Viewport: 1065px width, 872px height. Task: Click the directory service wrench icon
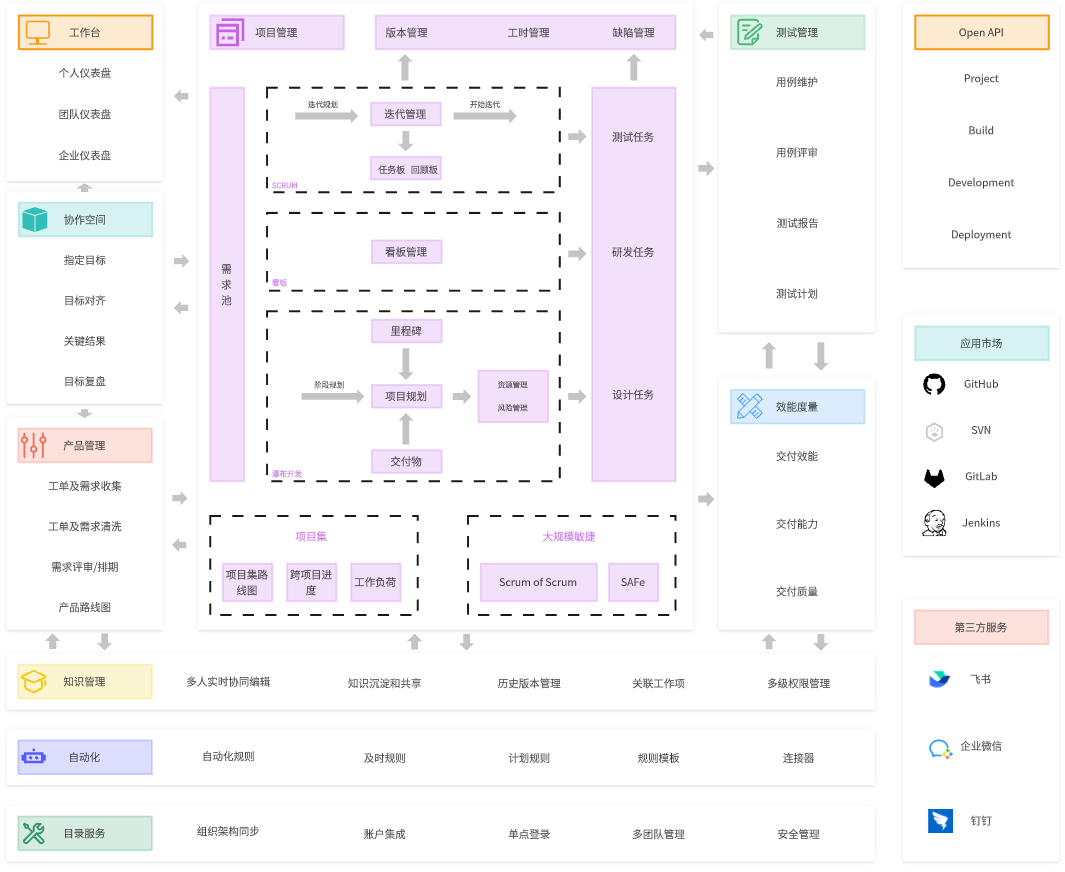(x=34, y=833)
